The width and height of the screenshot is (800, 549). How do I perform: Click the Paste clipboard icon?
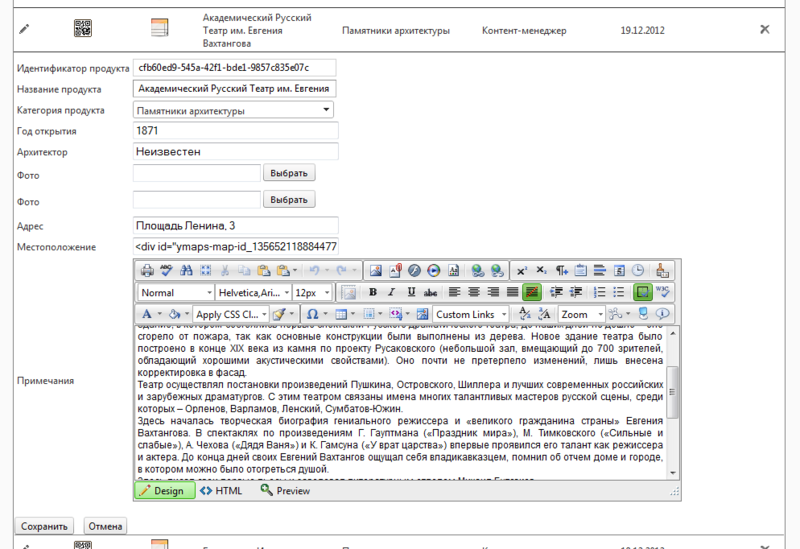coord(263,270)
